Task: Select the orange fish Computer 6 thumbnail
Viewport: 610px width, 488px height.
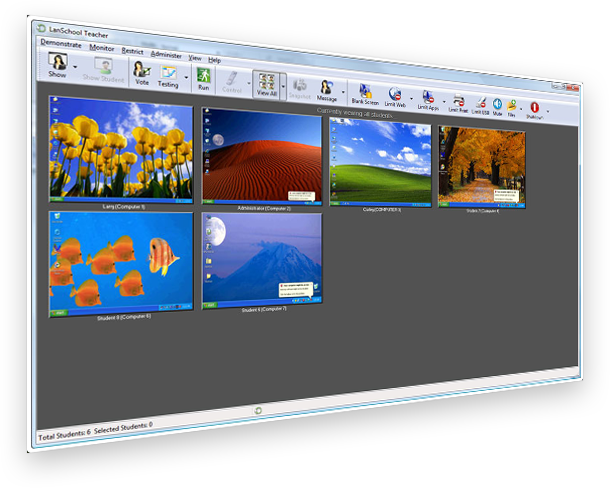Action: tap(121, 264)
